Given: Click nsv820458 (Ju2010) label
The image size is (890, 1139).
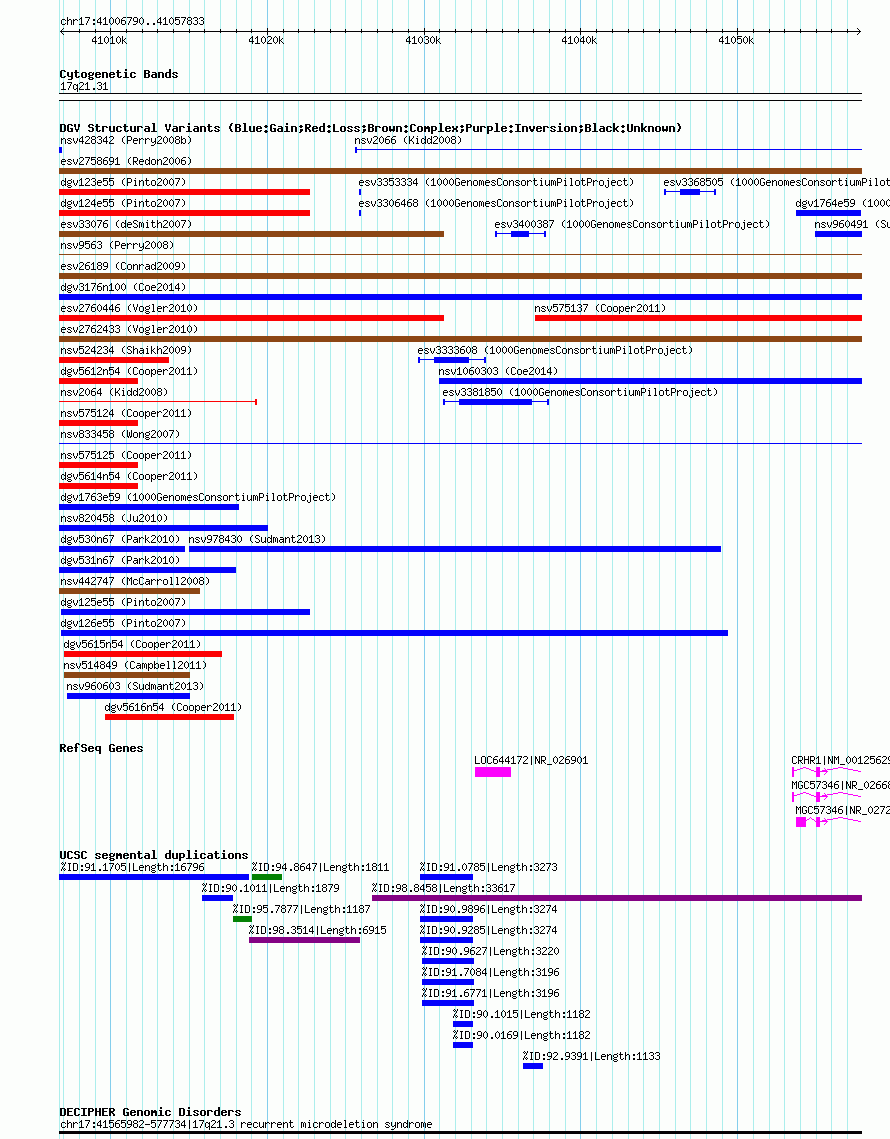Looking at the screenshot, I should point(114,519).
